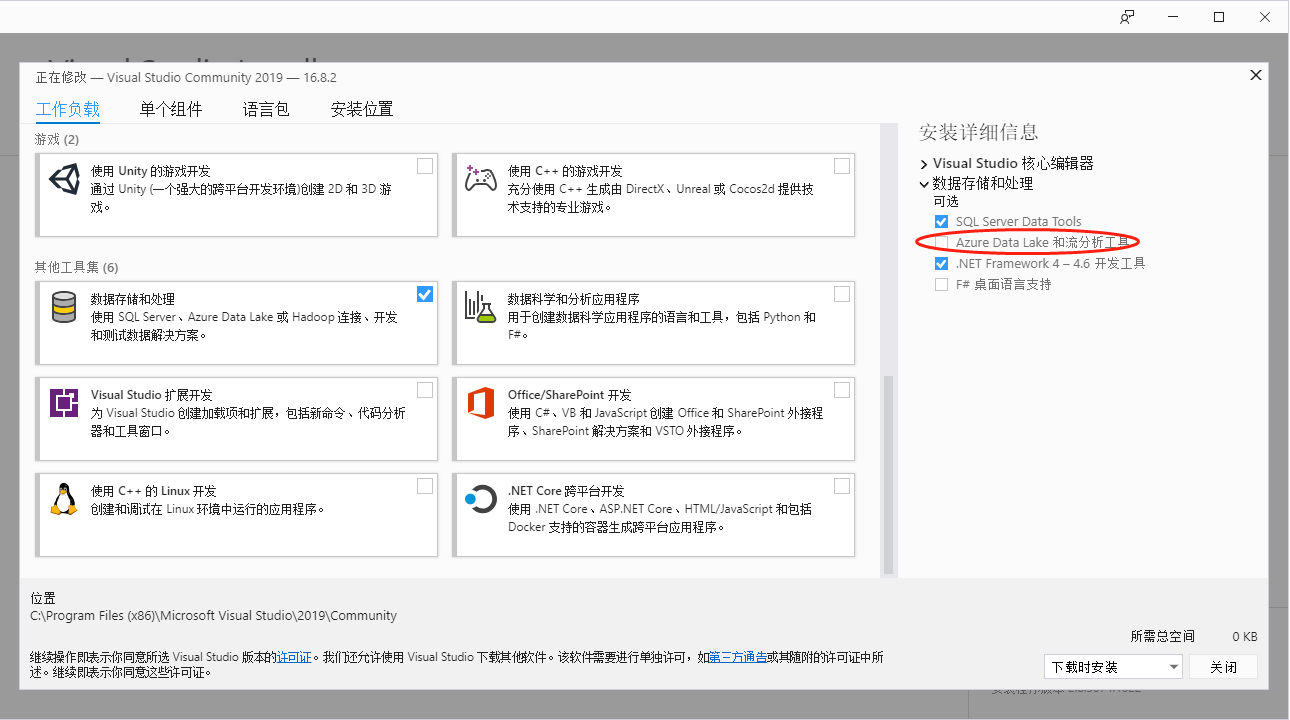
Task: Click the data storage database icon
Action: point(64,307)
